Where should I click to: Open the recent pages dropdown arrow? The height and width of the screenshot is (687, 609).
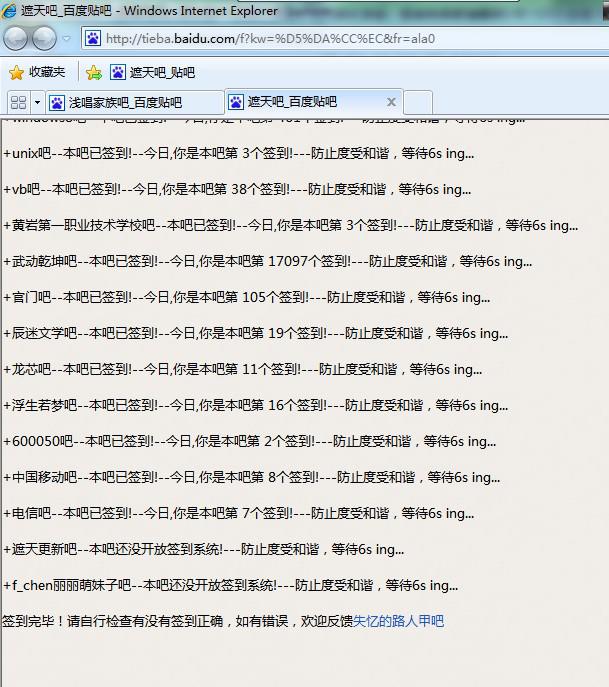[x=67, y=39]
